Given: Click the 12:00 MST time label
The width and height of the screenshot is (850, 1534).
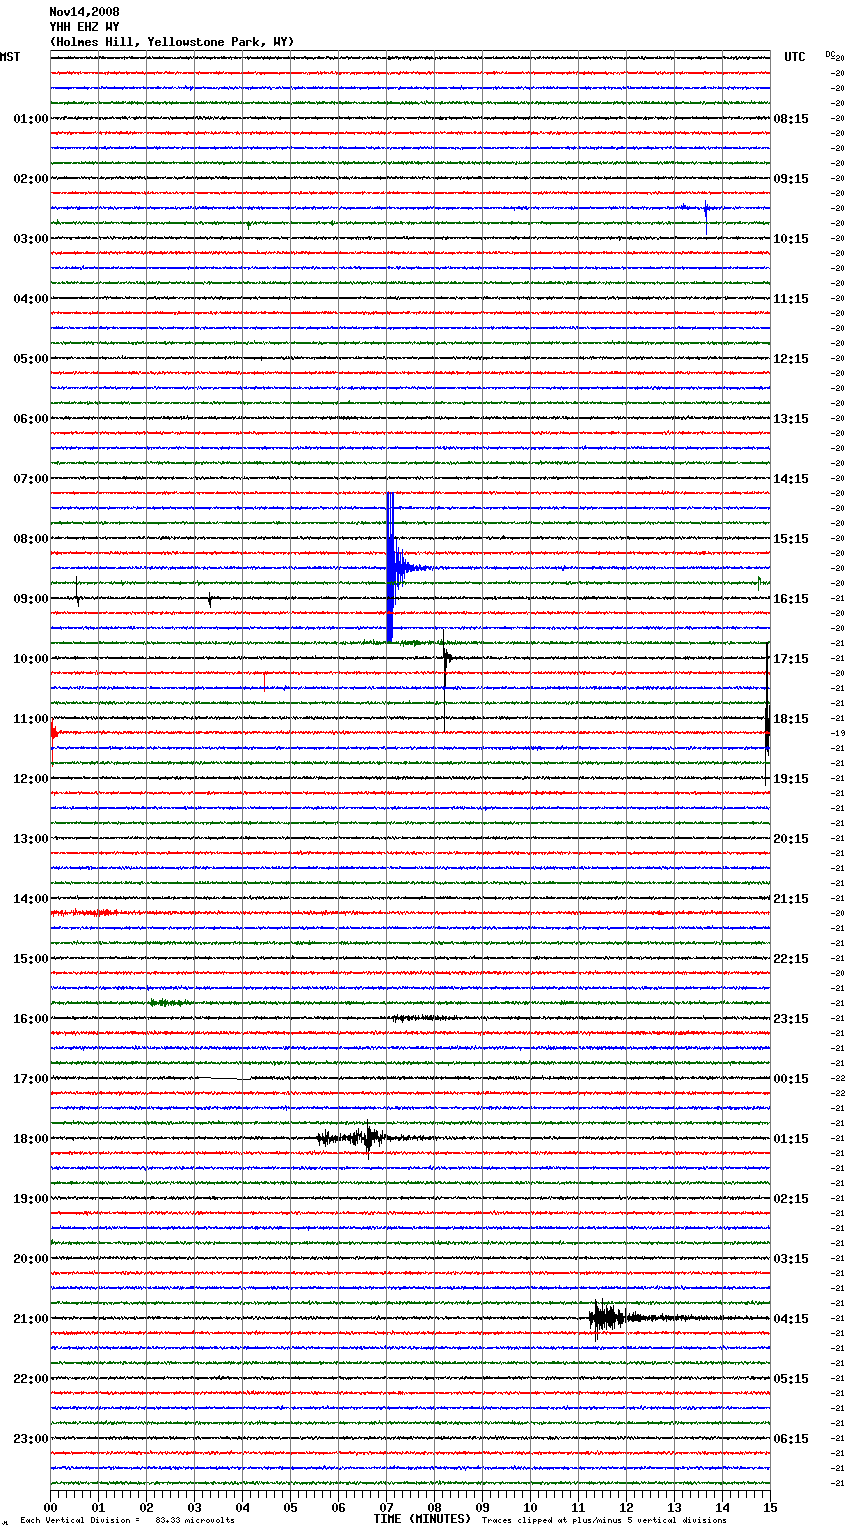Looking at the screenshot, I should coord(31,779).
